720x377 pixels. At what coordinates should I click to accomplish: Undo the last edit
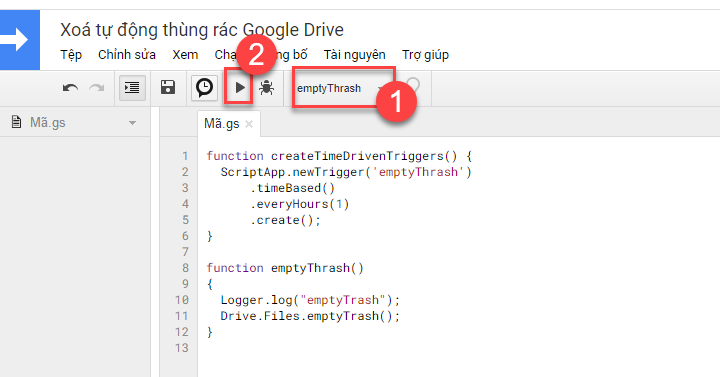coord(70,87)
